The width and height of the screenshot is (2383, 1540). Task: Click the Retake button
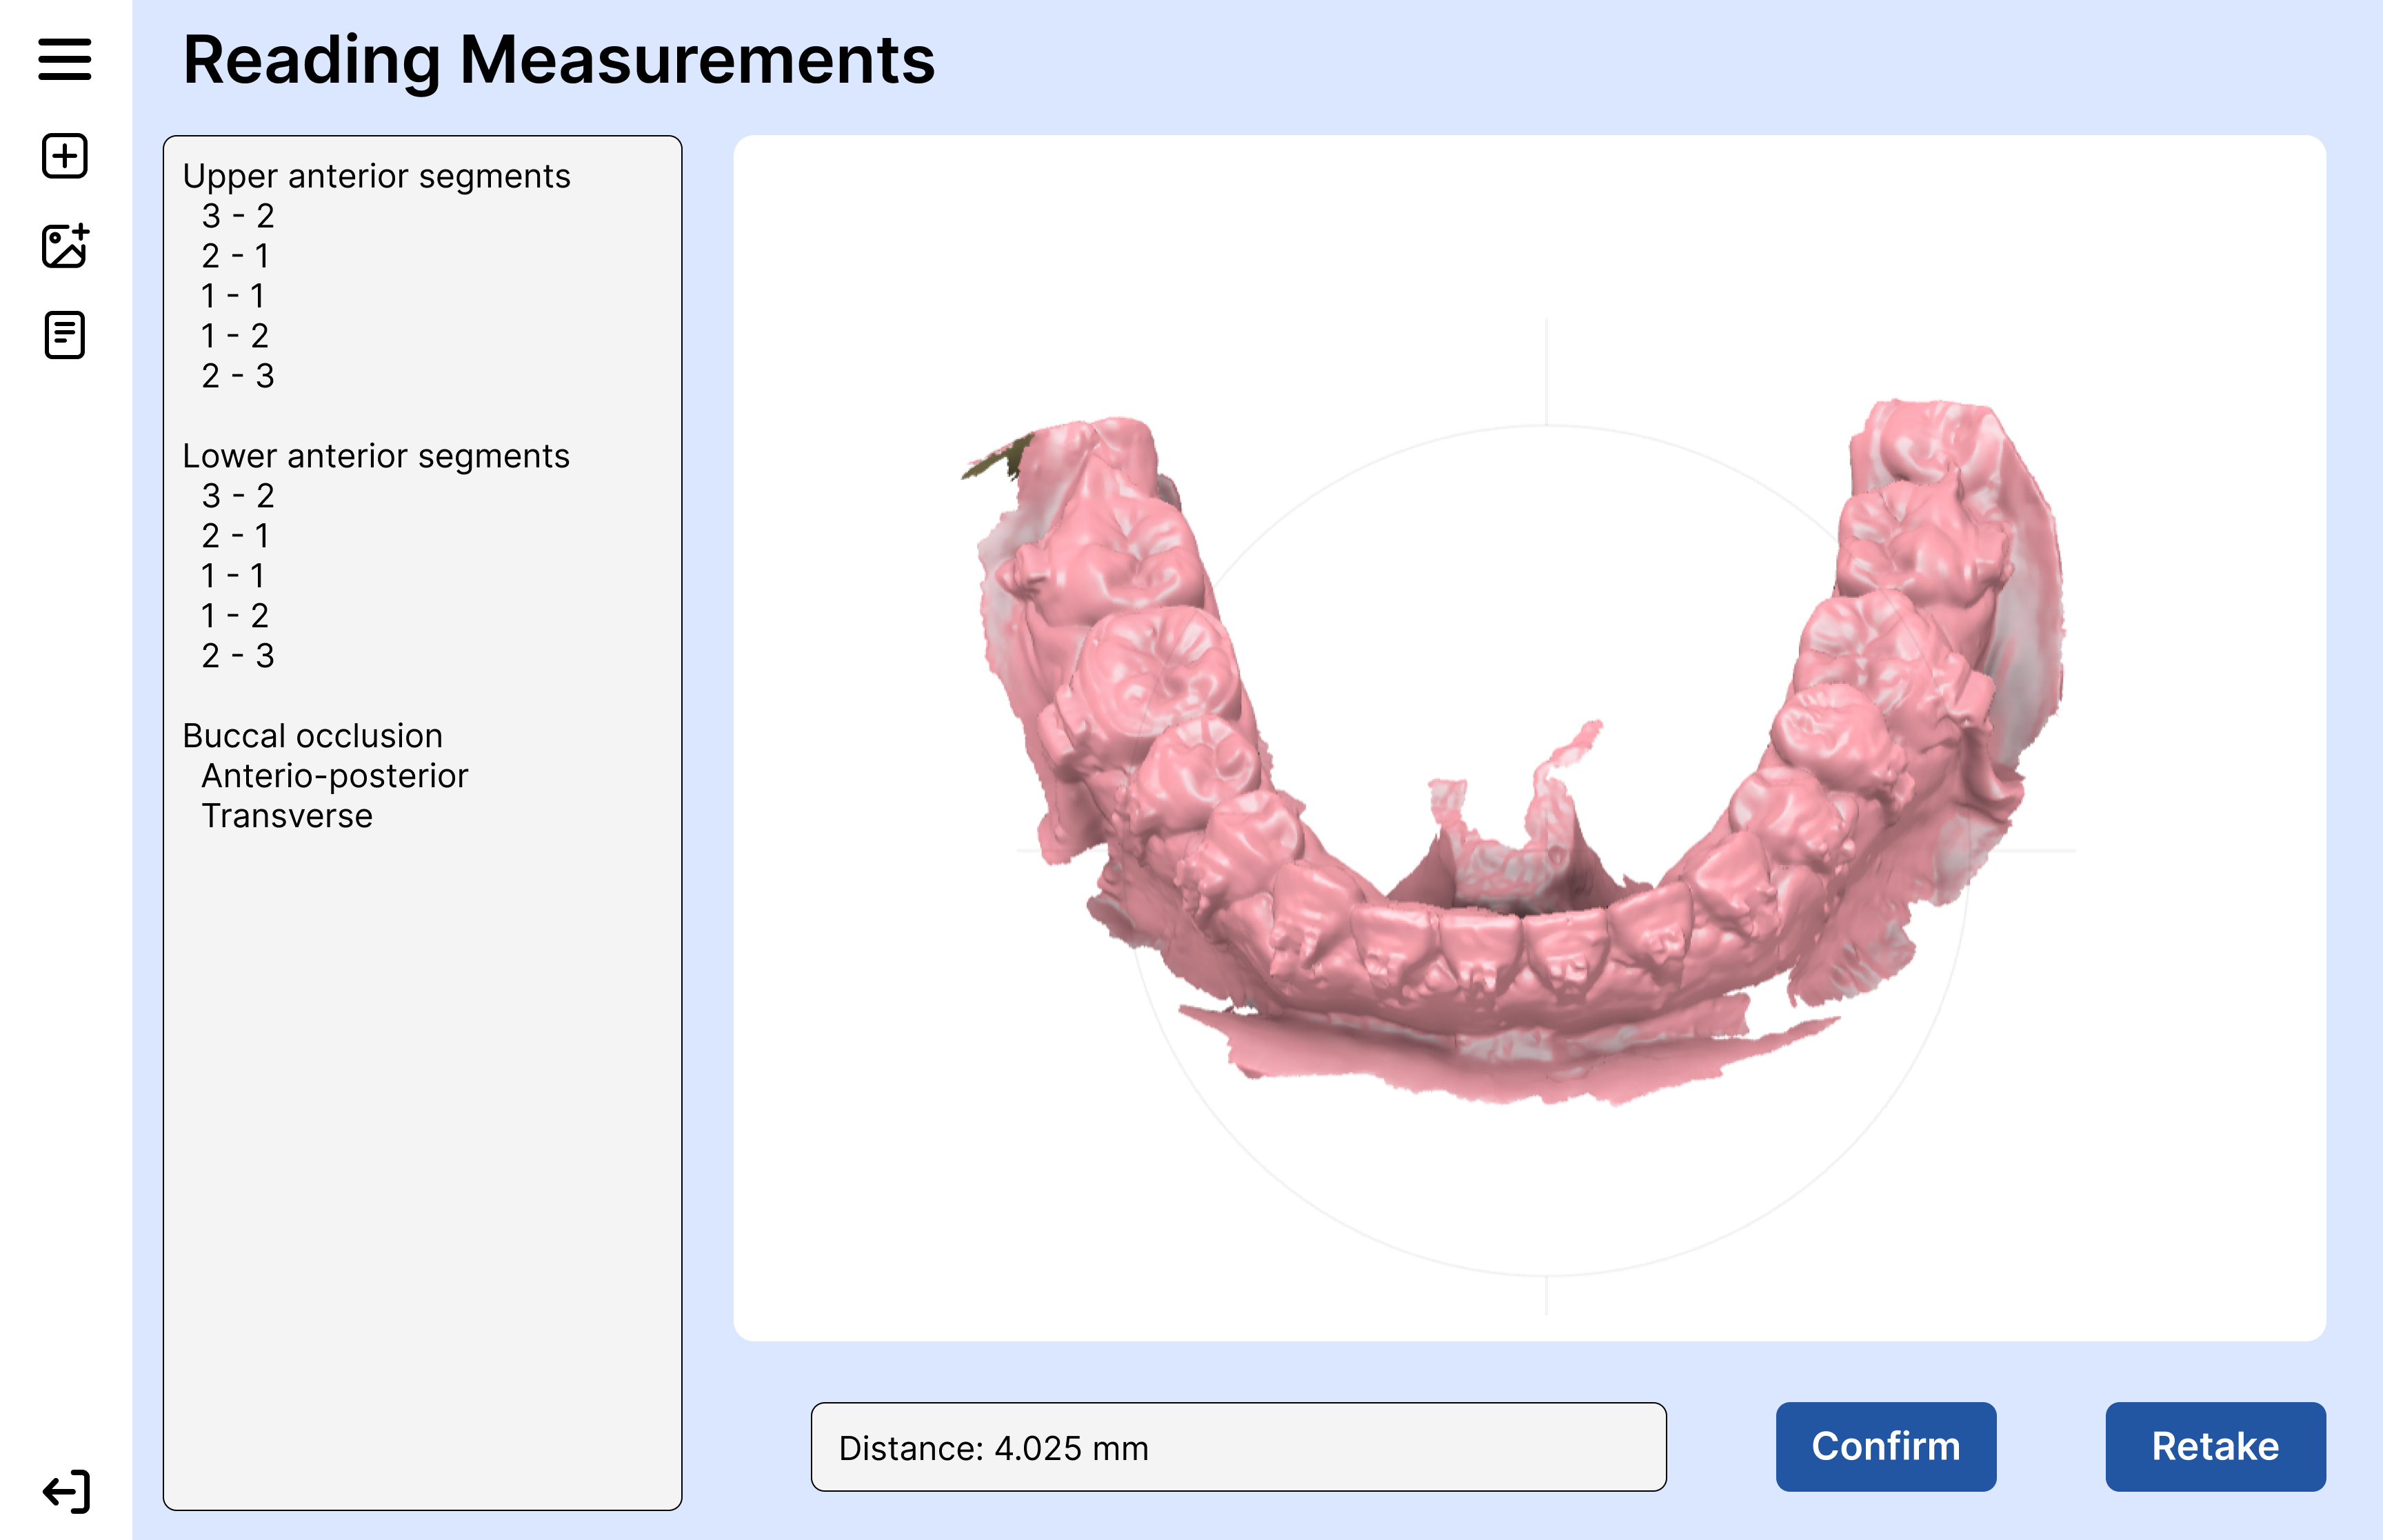click(2216, 1447)
